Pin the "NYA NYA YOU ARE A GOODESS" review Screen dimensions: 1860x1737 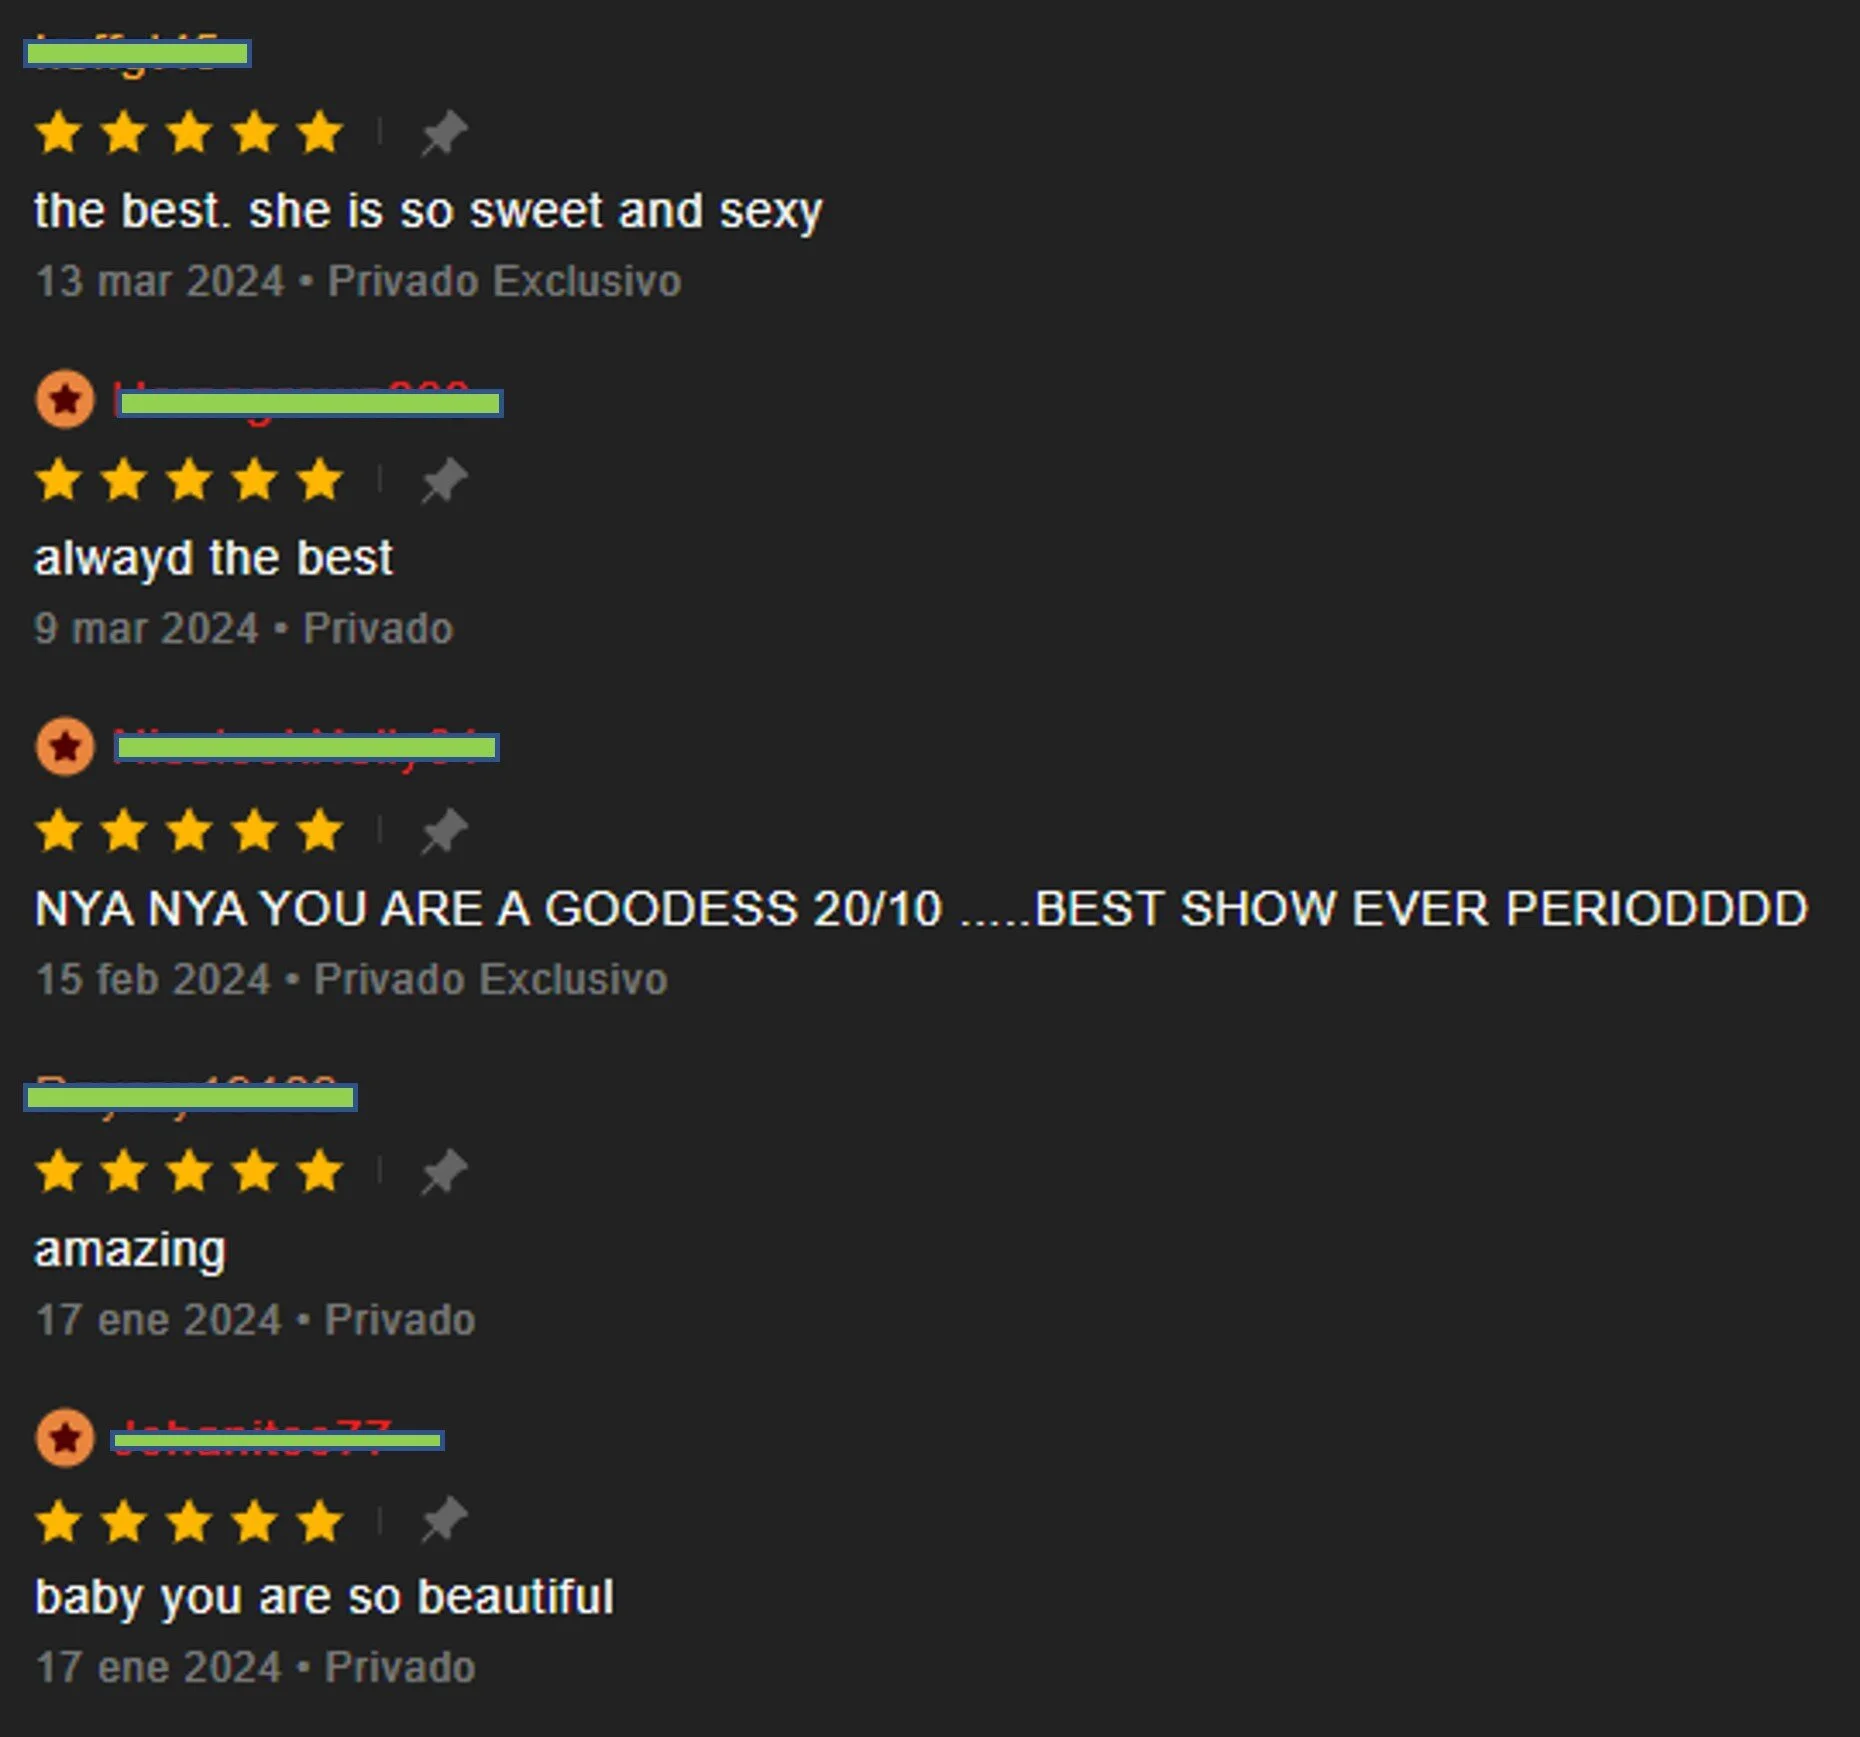pyautogui.click(x=444, y=830)
